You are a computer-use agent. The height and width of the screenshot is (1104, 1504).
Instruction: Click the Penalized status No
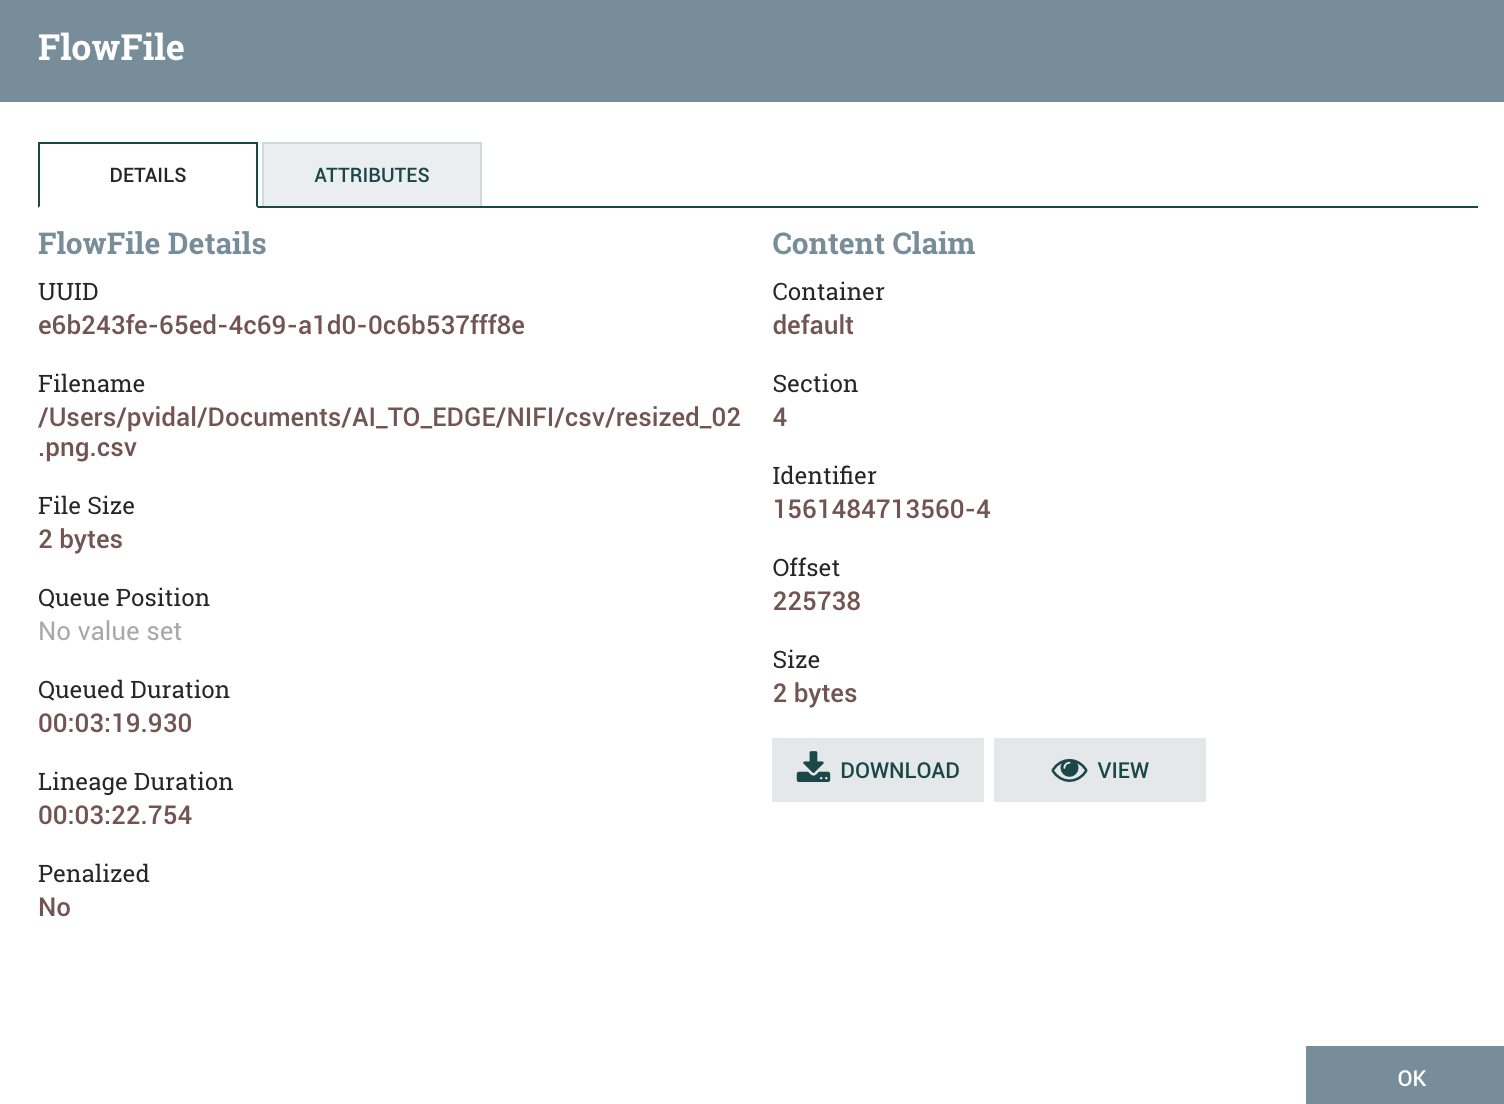(x=54, y=906)
